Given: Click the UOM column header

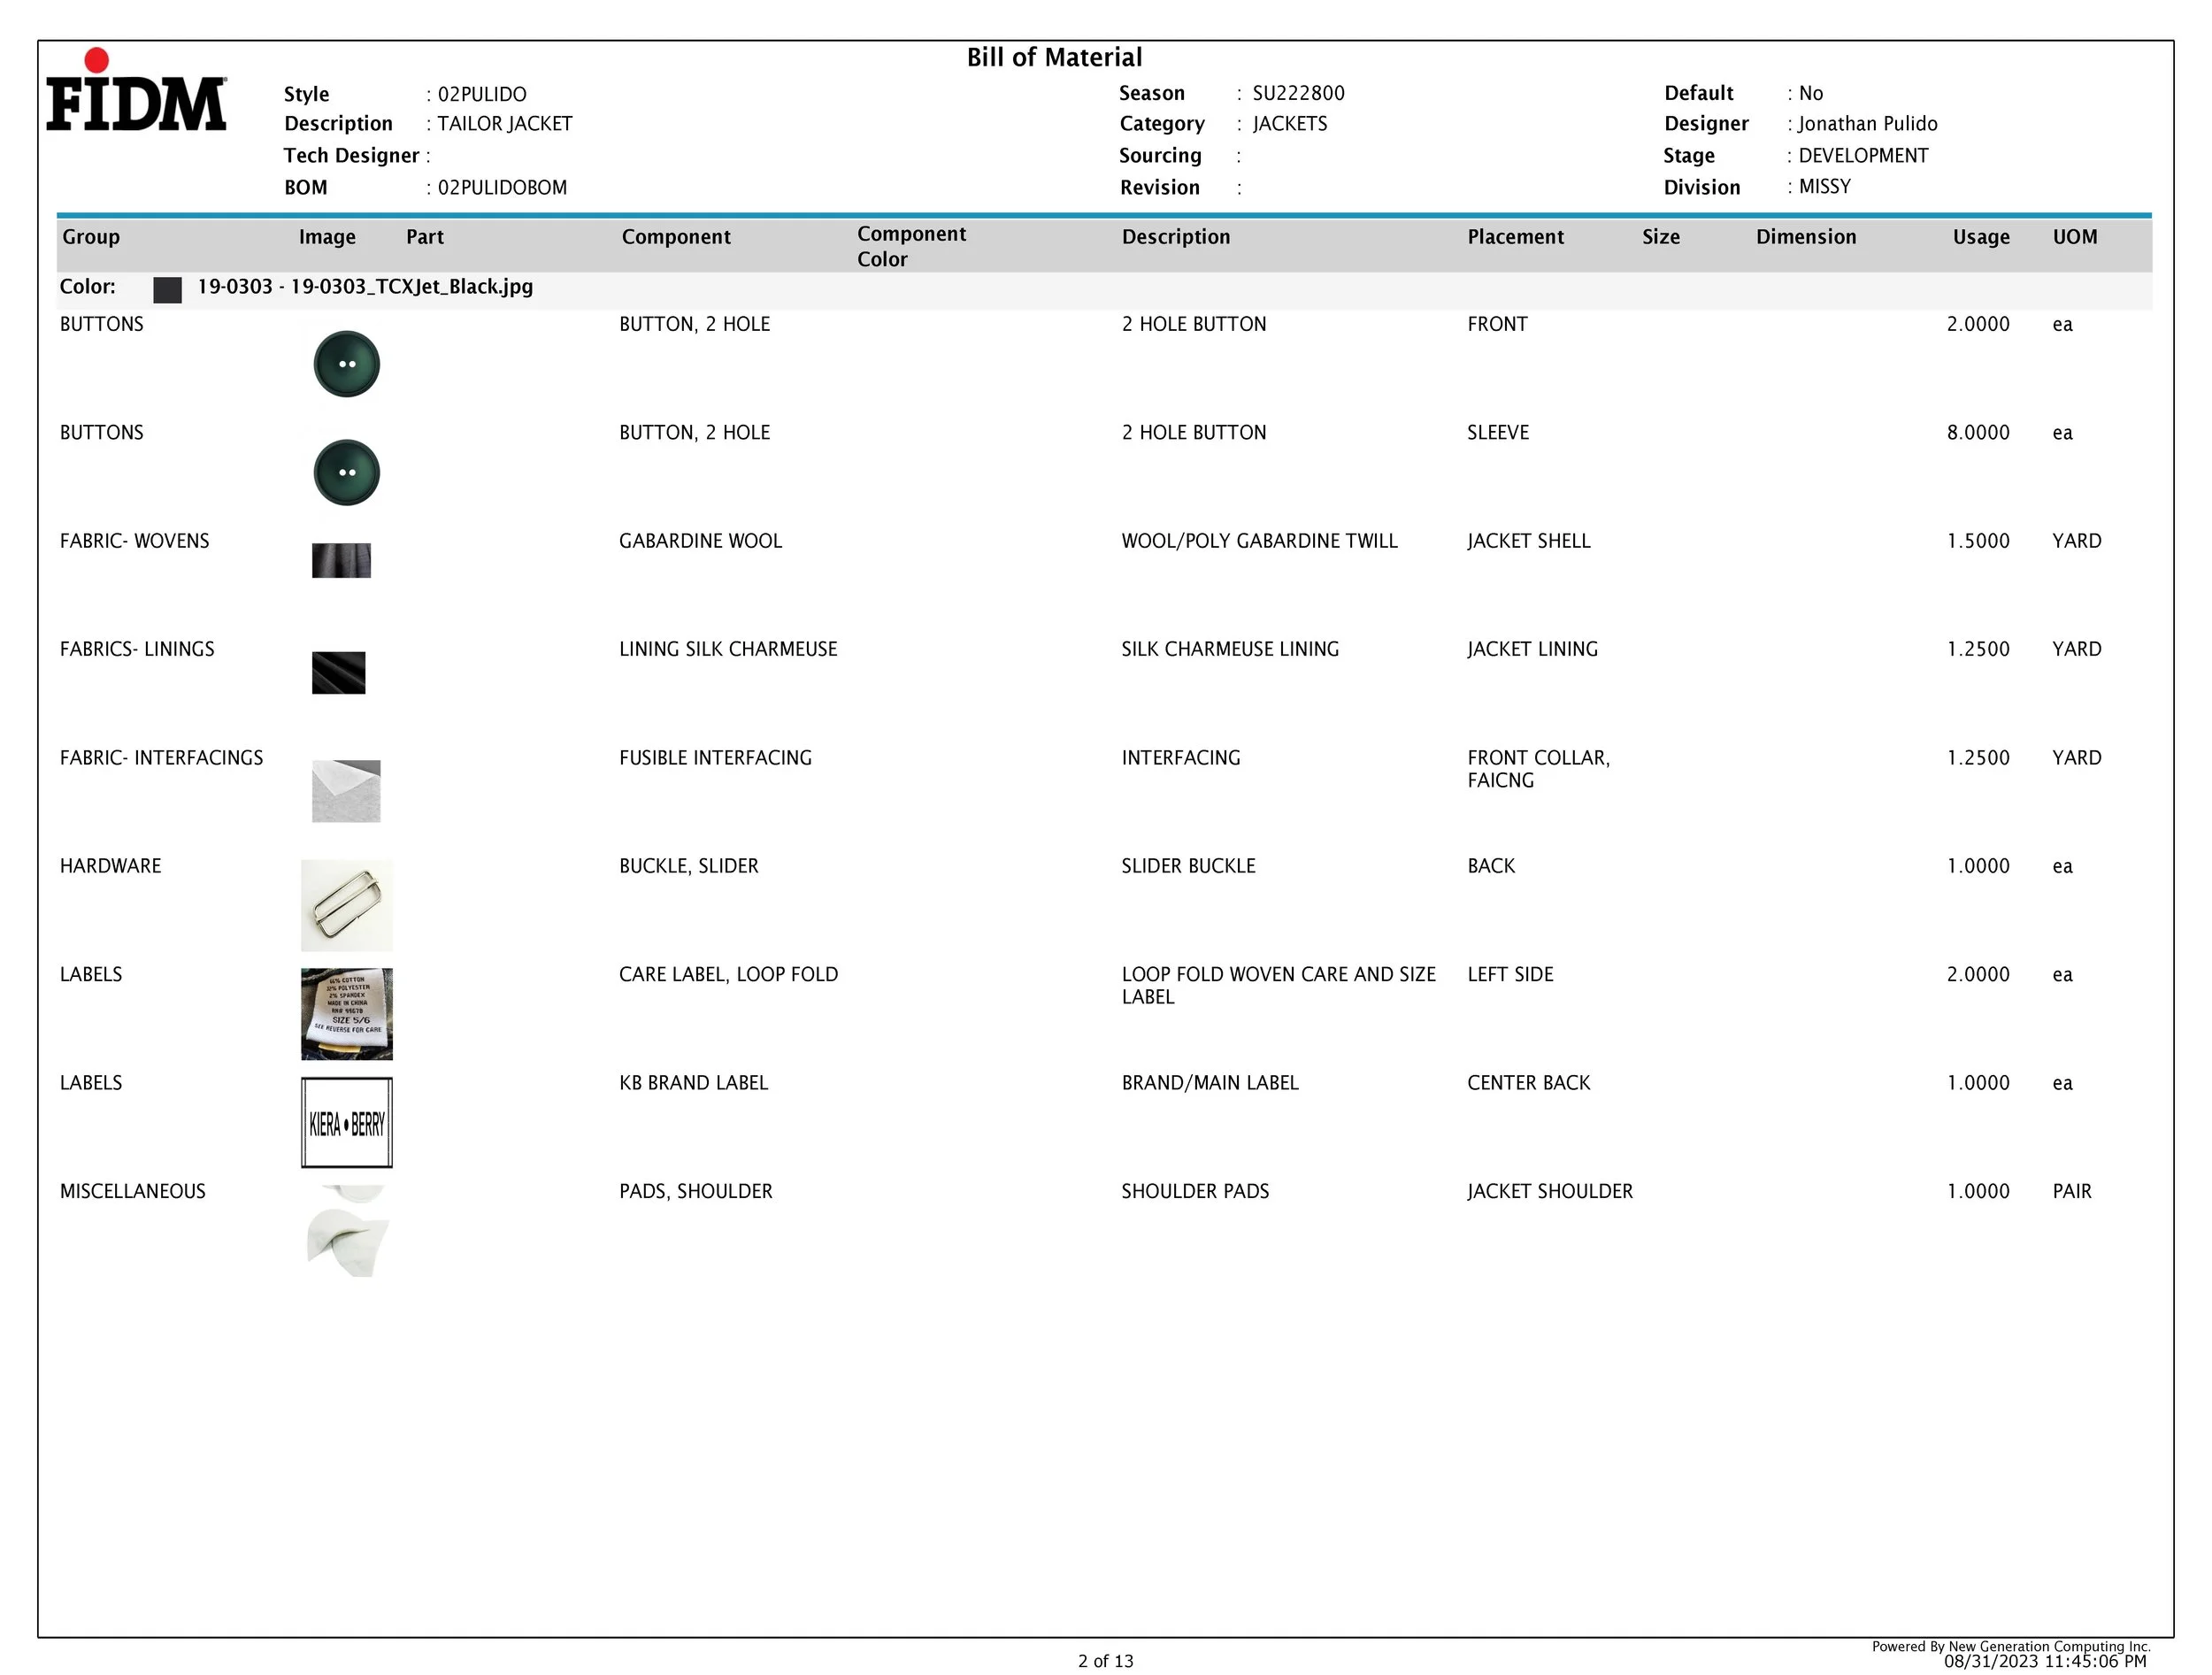Looking at the screenshot, I should 2075,237.
